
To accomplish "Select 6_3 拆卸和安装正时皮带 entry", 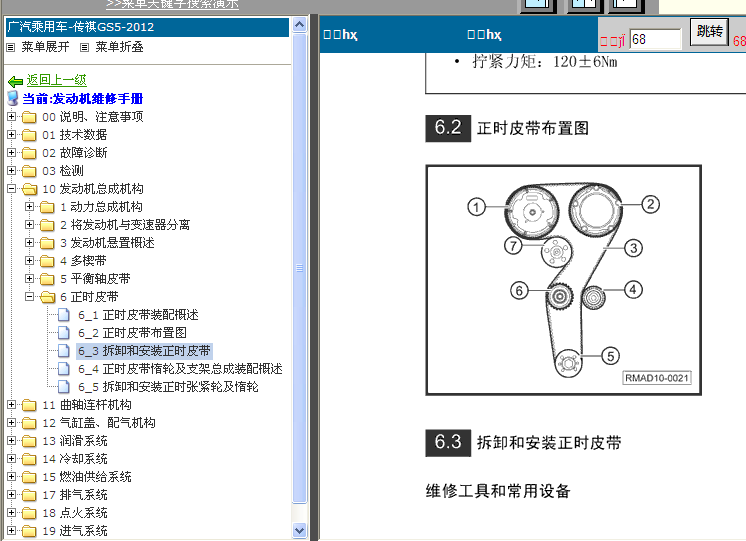I will 144,351.
